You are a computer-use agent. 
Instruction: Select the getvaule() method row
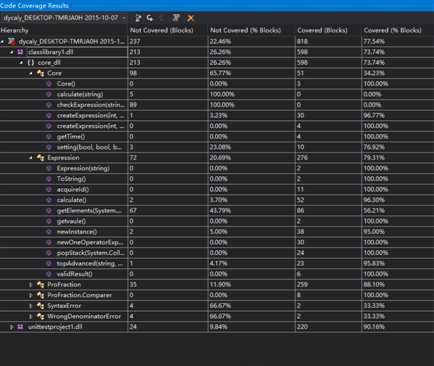click(217, 221)
